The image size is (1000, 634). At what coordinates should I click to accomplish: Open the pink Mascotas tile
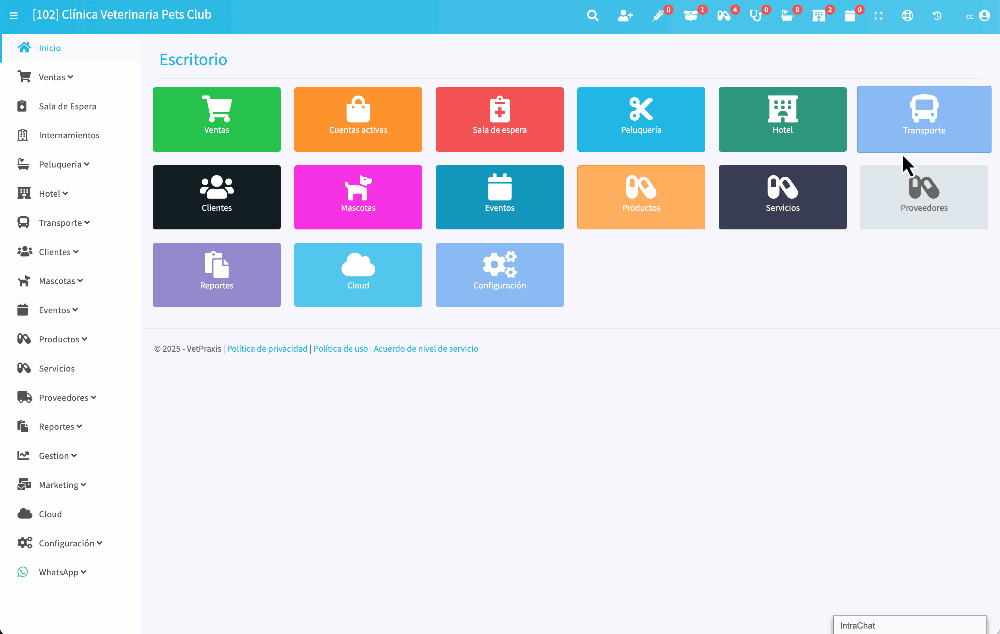click(x=358, y=197)
